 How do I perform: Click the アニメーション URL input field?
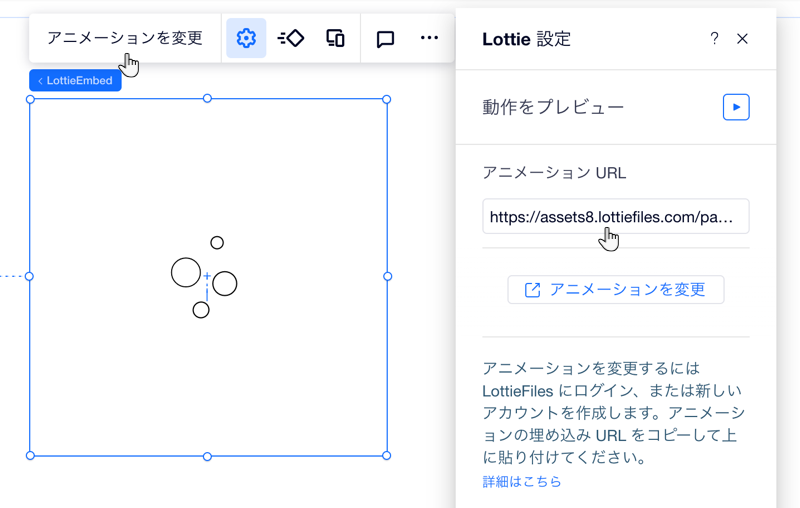[615, 217]
